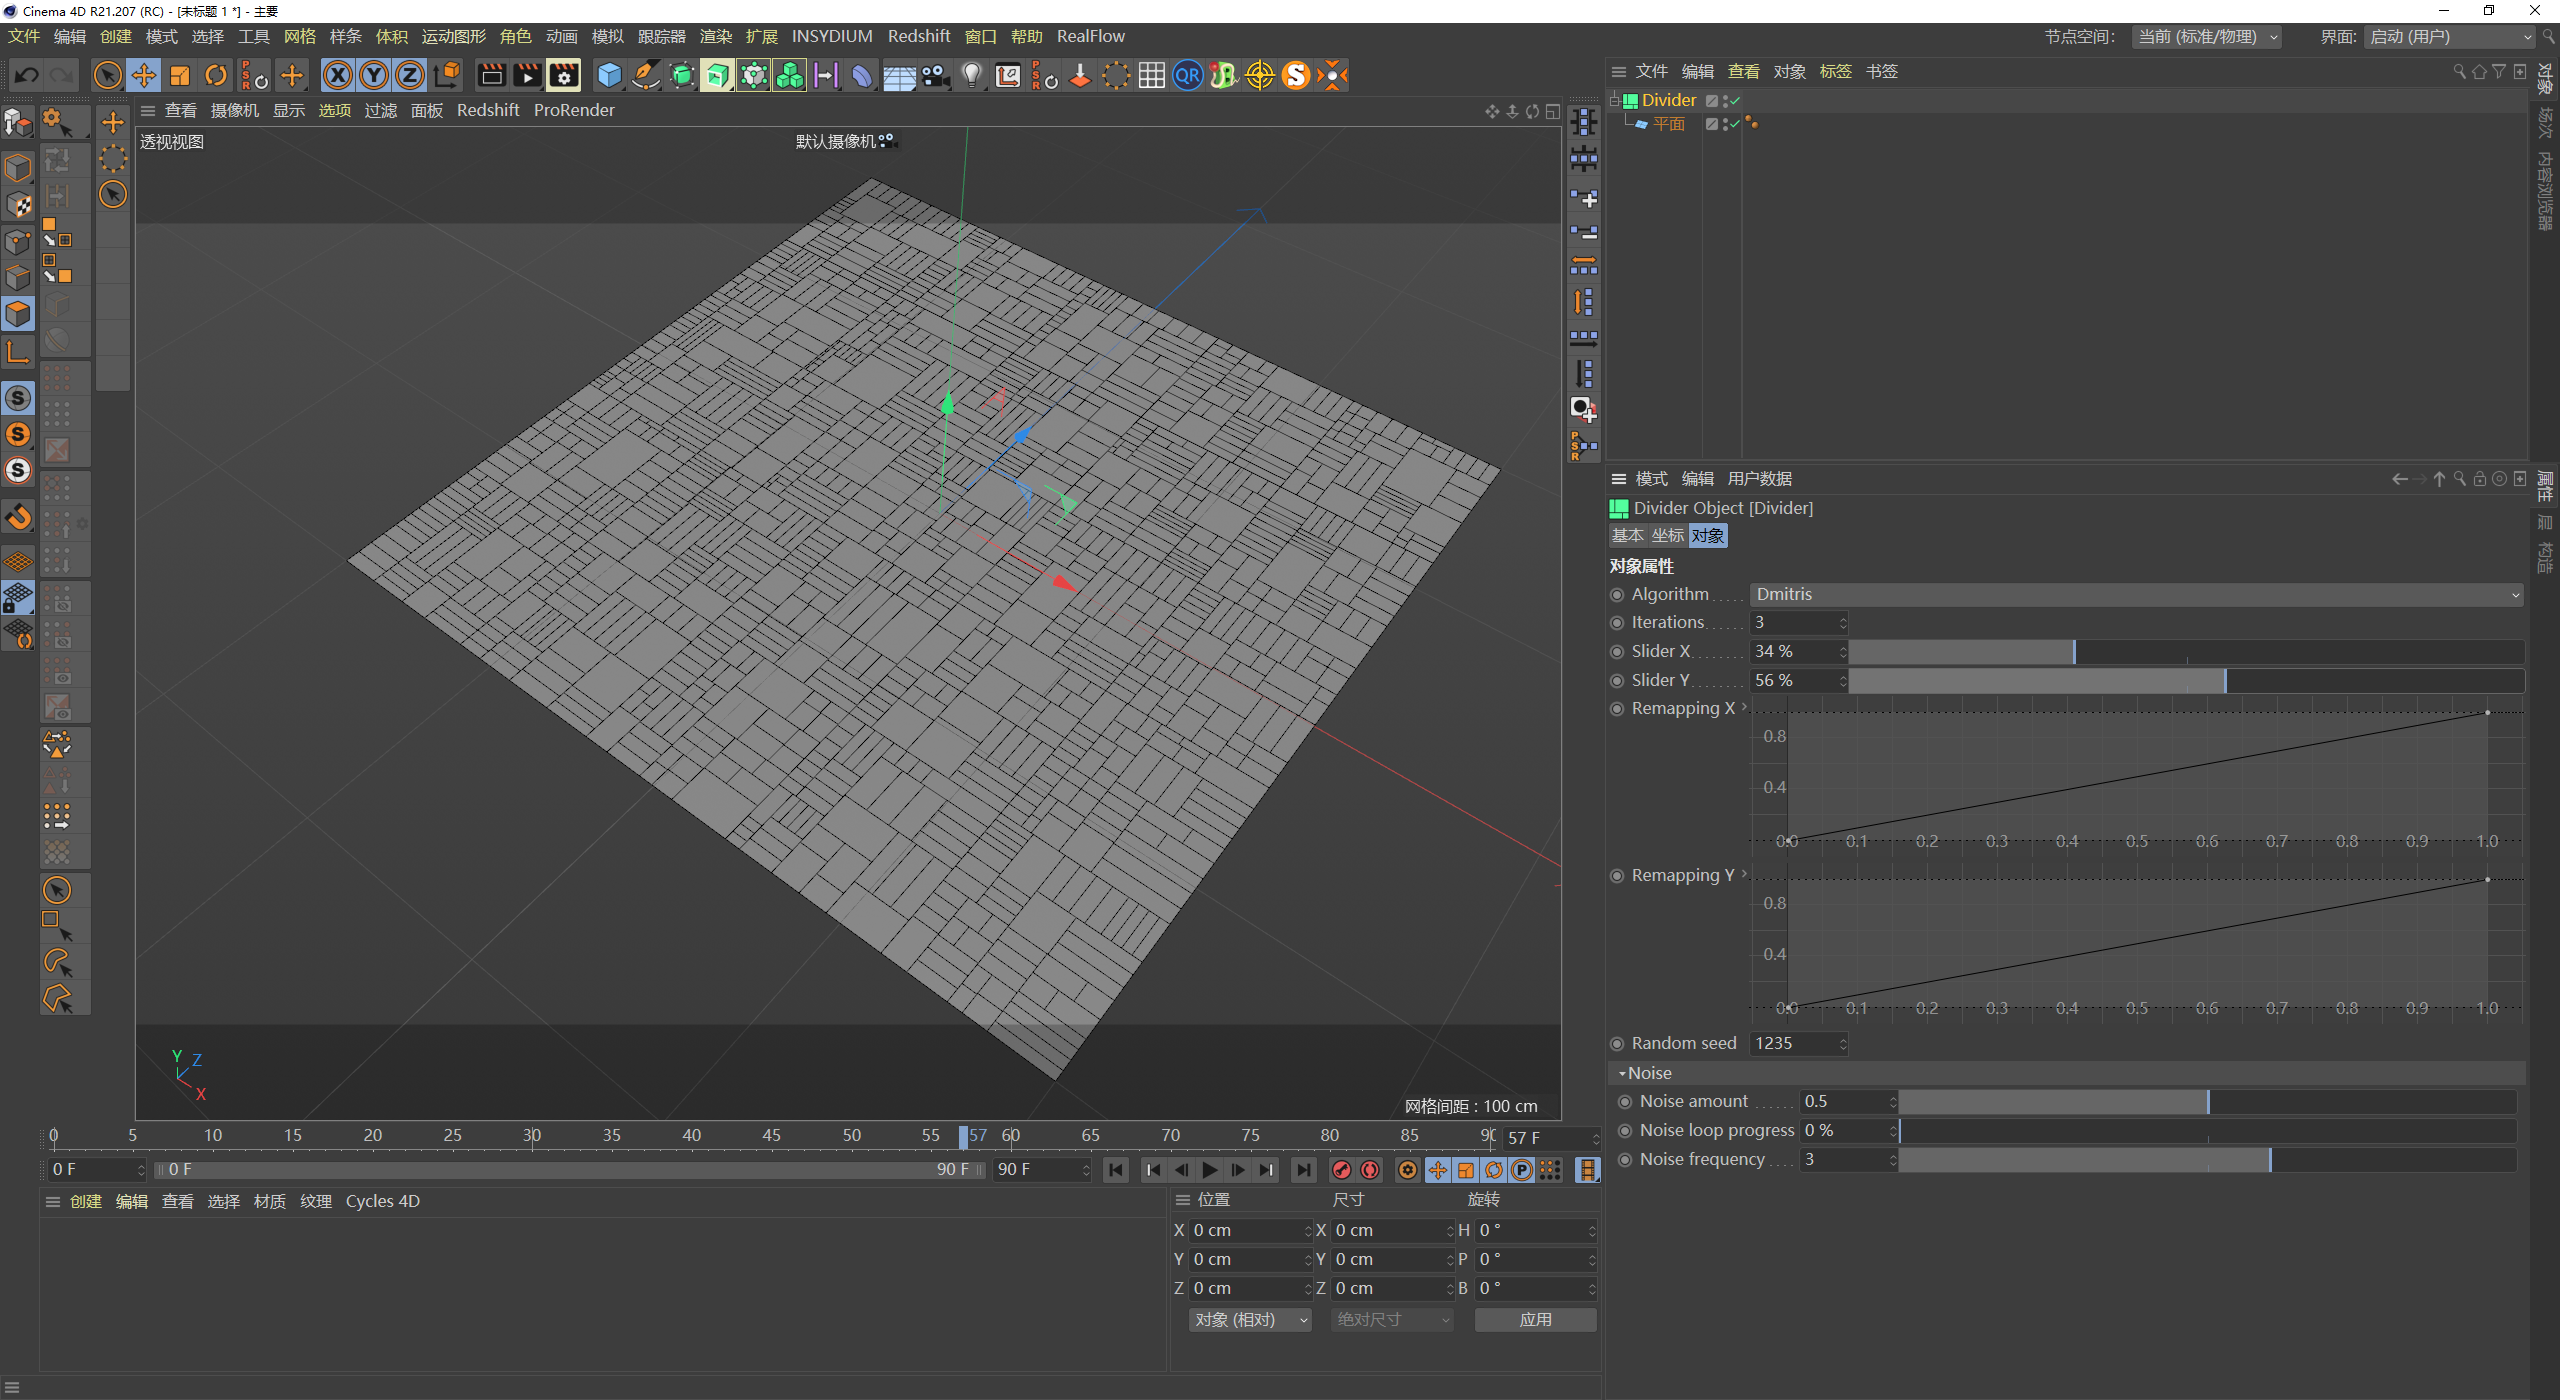Open the 对象 (相对) coordinate dropdown
The height and width of the screenshot is (1400, 2560).
(x=1249, y=1319)
